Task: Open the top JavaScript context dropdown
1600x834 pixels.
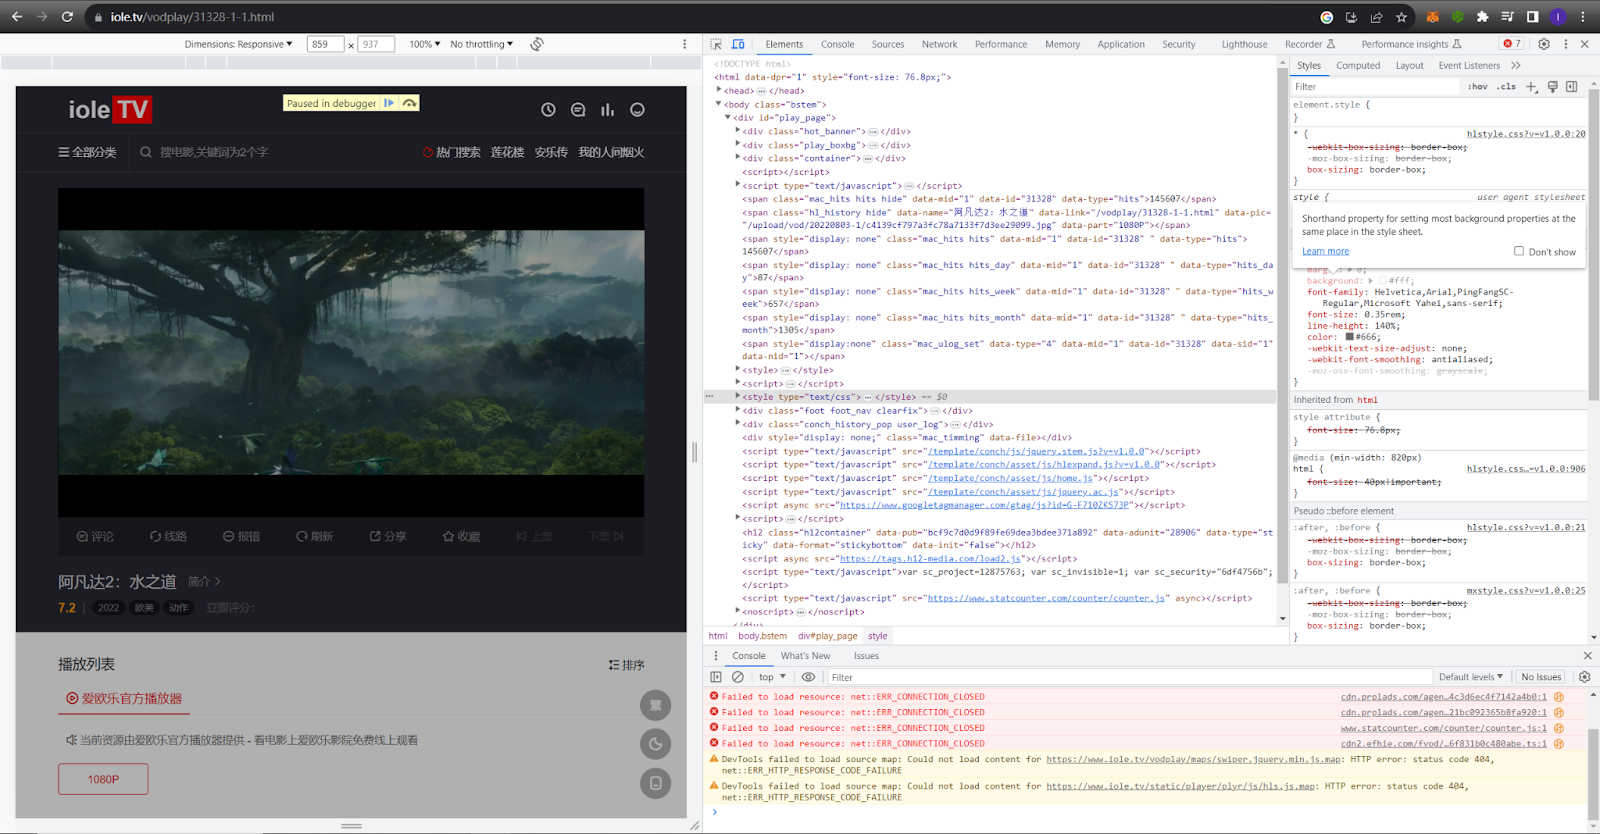Action: 772,677
